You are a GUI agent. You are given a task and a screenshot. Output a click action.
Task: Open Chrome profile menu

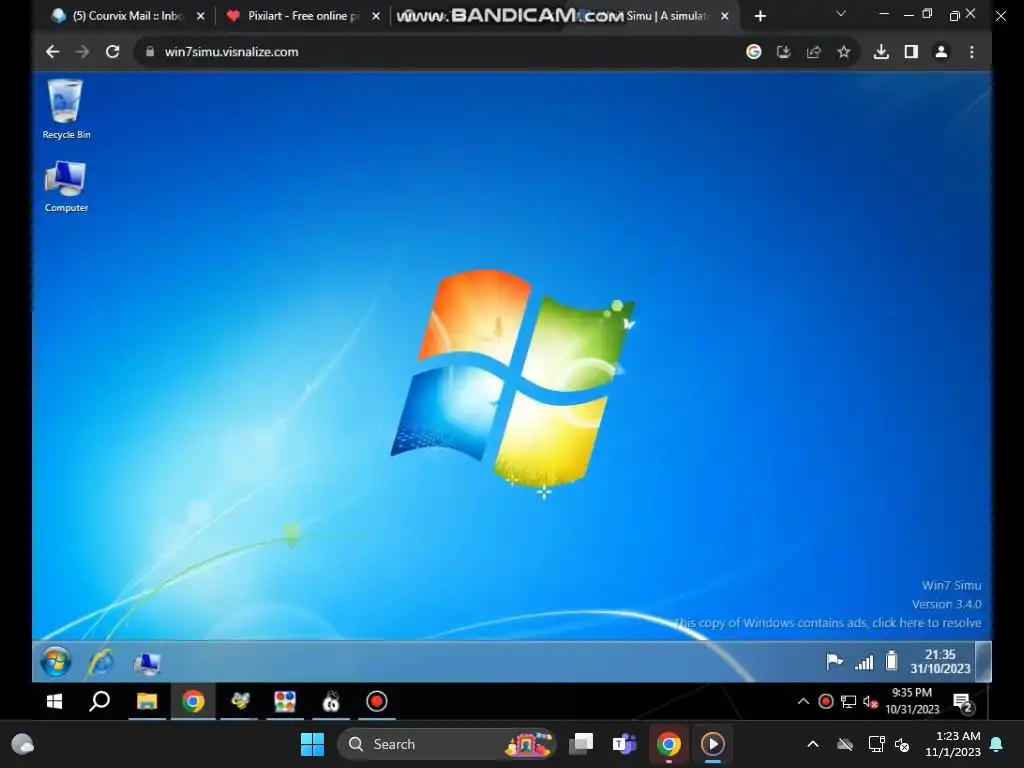coord(941,52)
